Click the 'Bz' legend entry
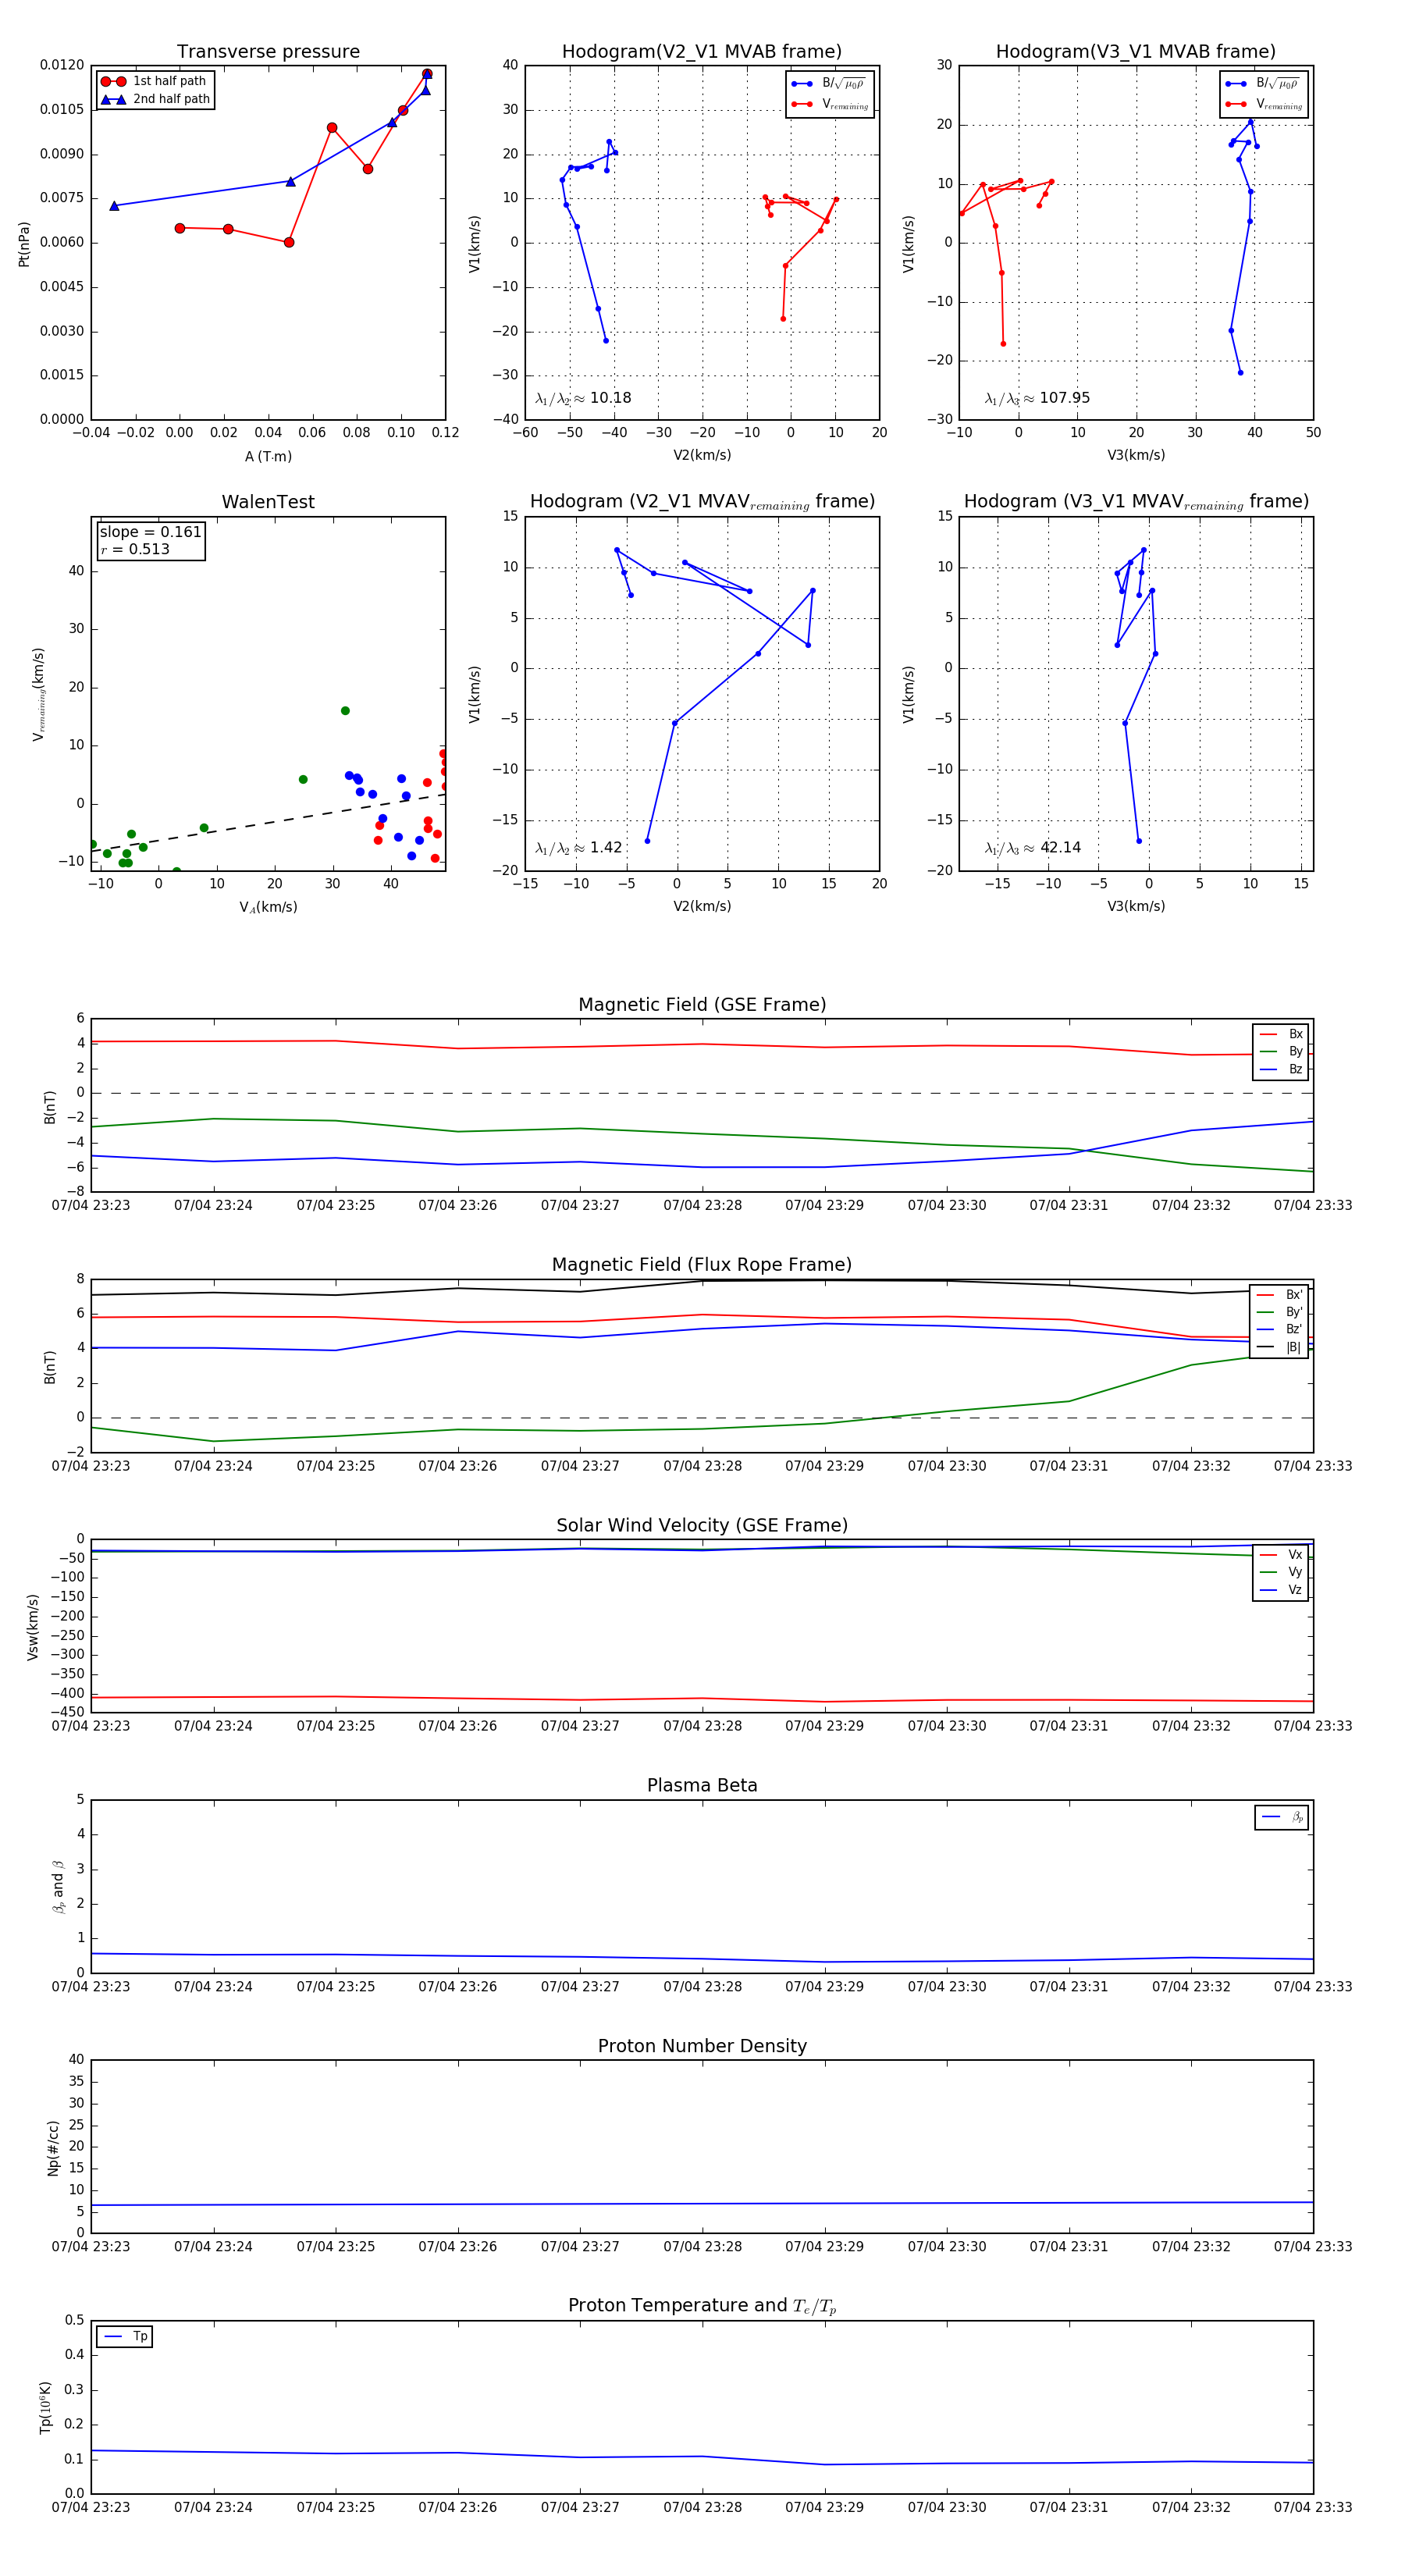 tap(1281, 1069)
